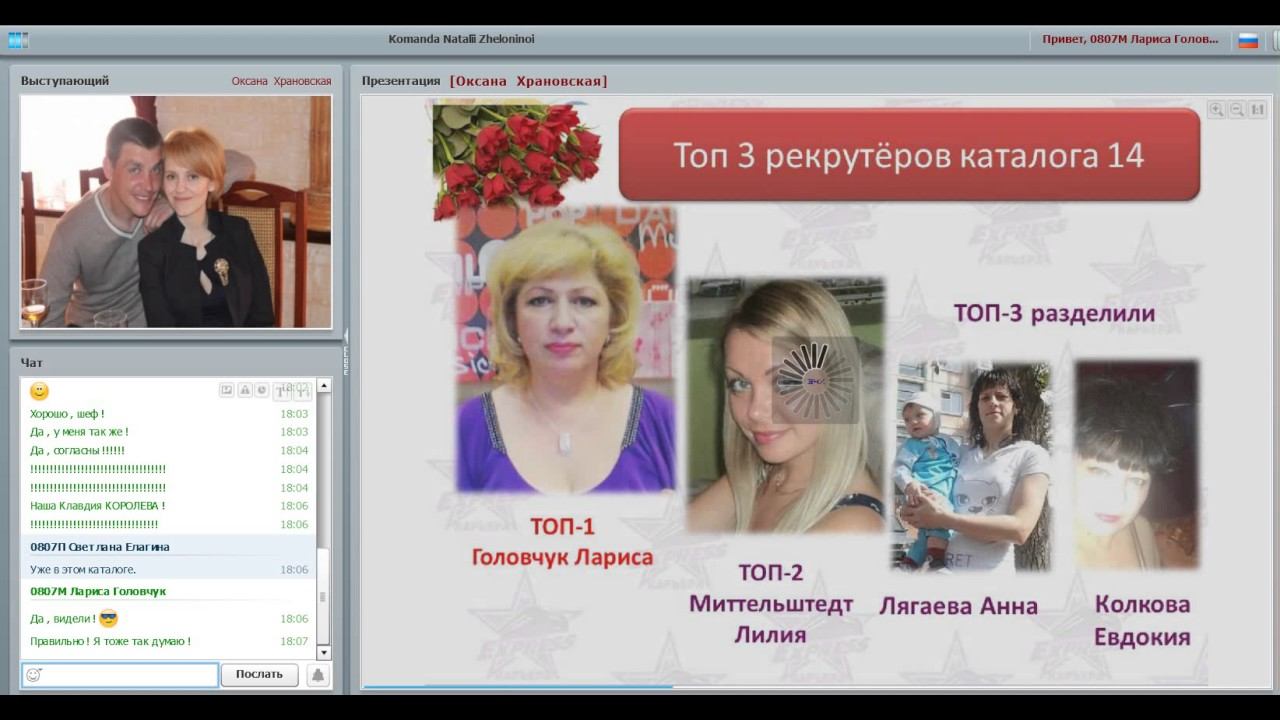Click [Оксана Храновская] in presentation header

click(528, 81)
